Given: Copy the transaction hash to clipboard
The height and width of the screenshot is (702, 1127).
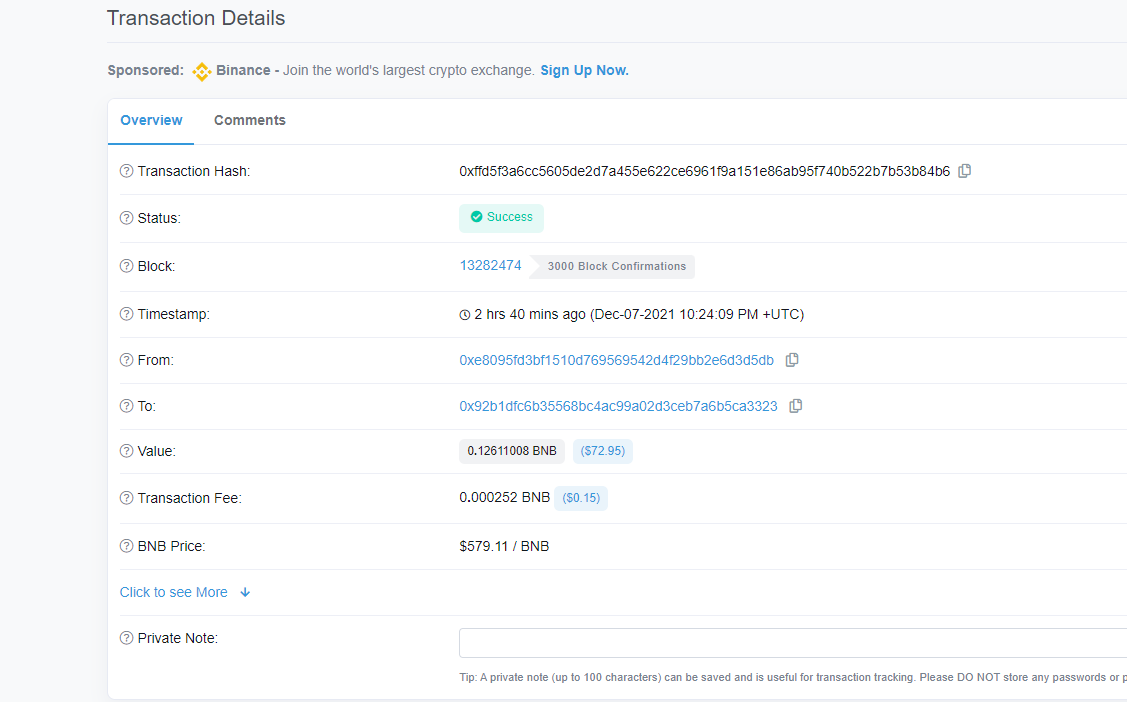Looking at the screenshot, I should click(964, 171).
